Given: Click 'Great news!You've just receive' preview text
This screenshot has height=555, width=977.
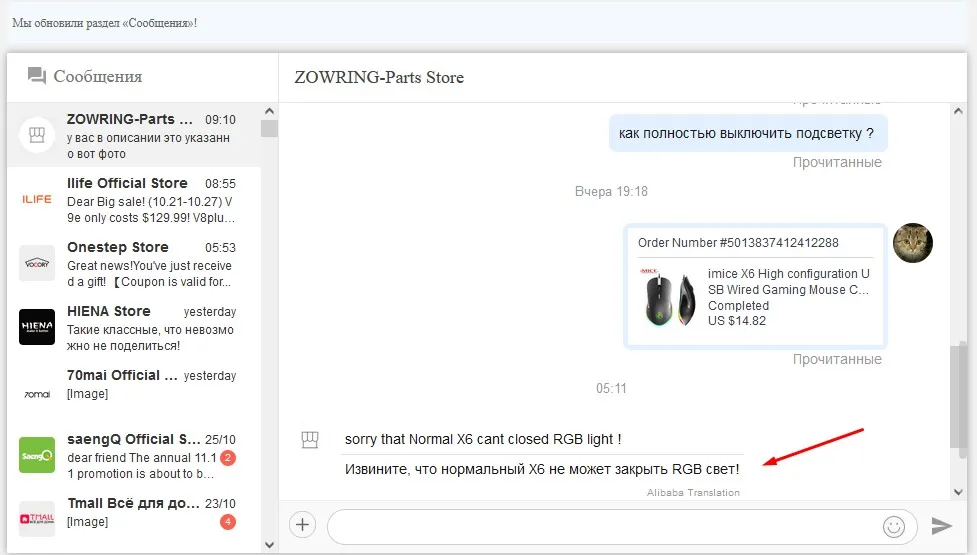Looking at the screenshot, I should [x=149, y=266].
